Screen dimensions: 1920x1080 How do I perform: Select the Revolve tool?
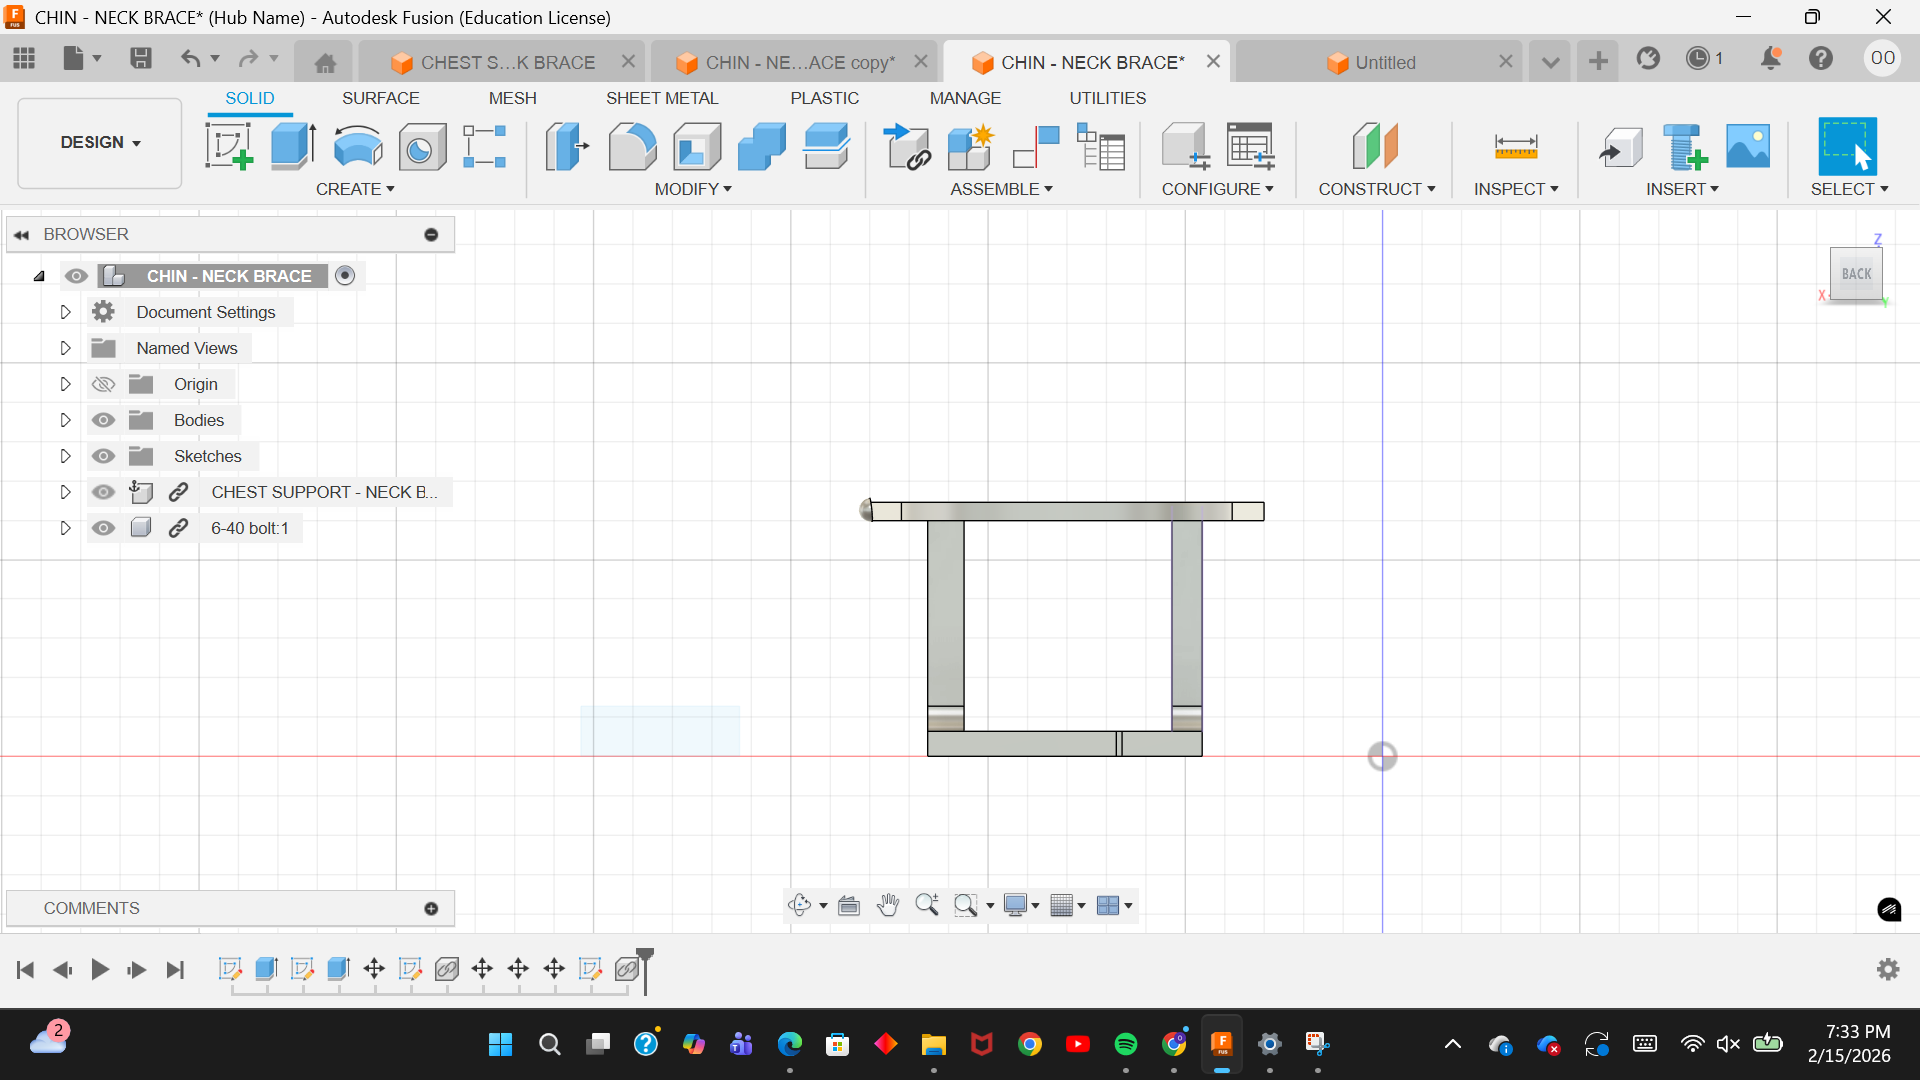coord(357,147)
